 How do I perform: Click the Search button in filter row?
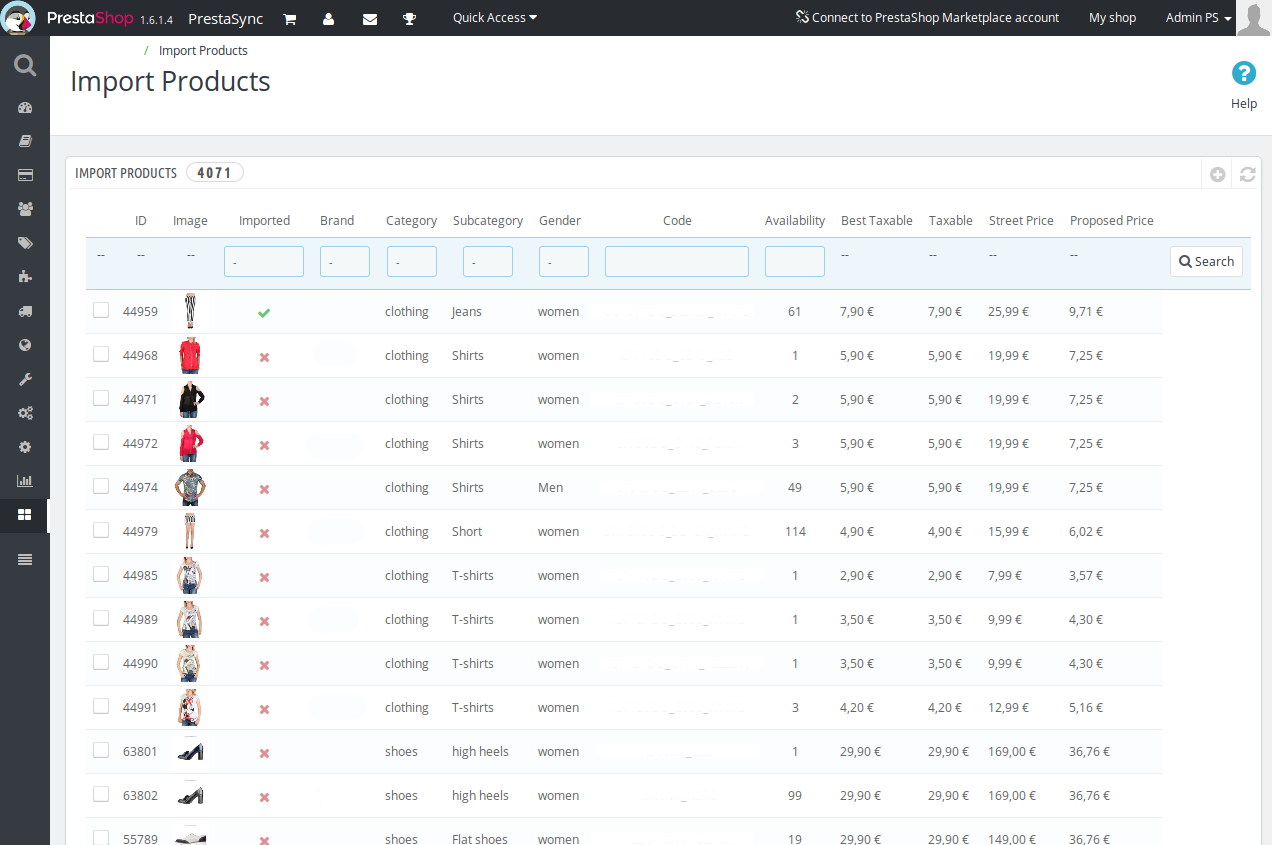(1206, 262)
